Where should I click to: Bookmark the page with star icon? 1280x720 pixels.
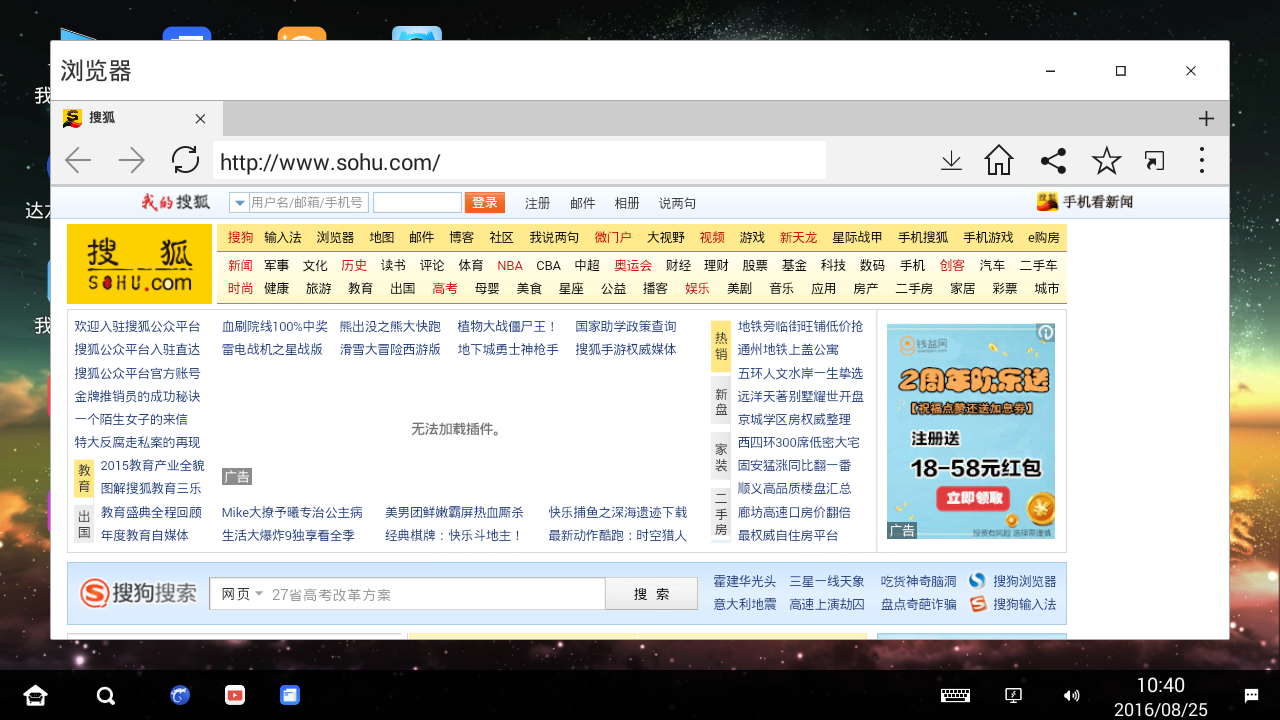tap(1106, 160)
